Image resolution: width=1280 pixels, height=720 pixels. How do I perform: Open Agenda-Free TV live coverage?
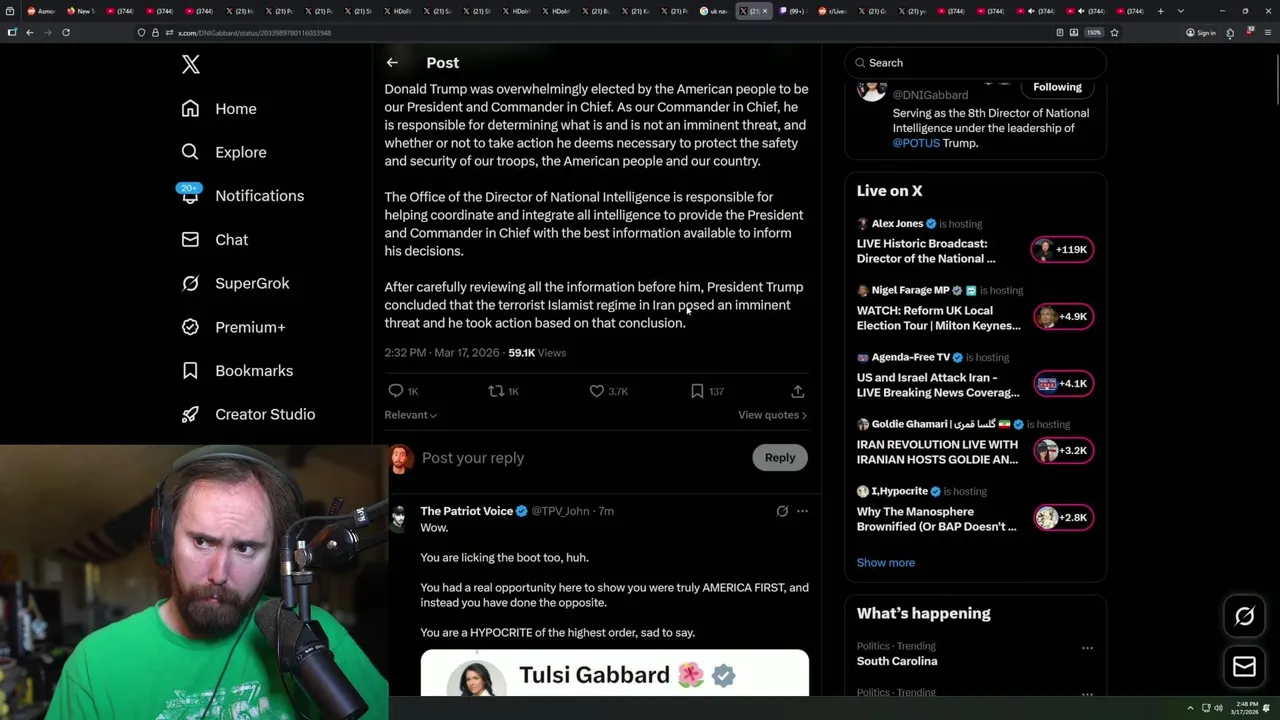(x=938, y=385)
